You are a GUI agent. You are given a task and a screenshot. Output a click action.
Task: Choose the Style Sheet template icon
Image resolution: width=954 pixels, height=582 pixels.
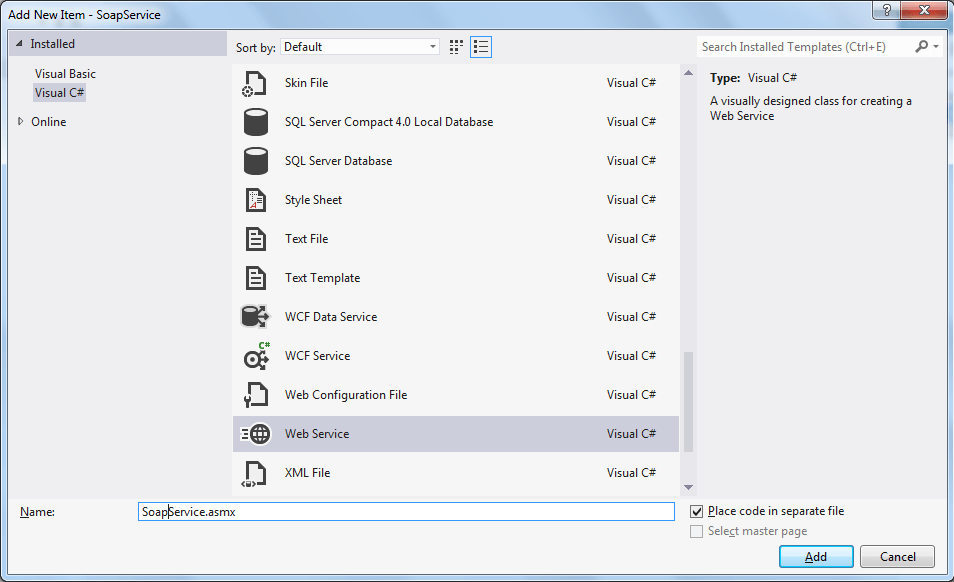(x=256, y=200)
